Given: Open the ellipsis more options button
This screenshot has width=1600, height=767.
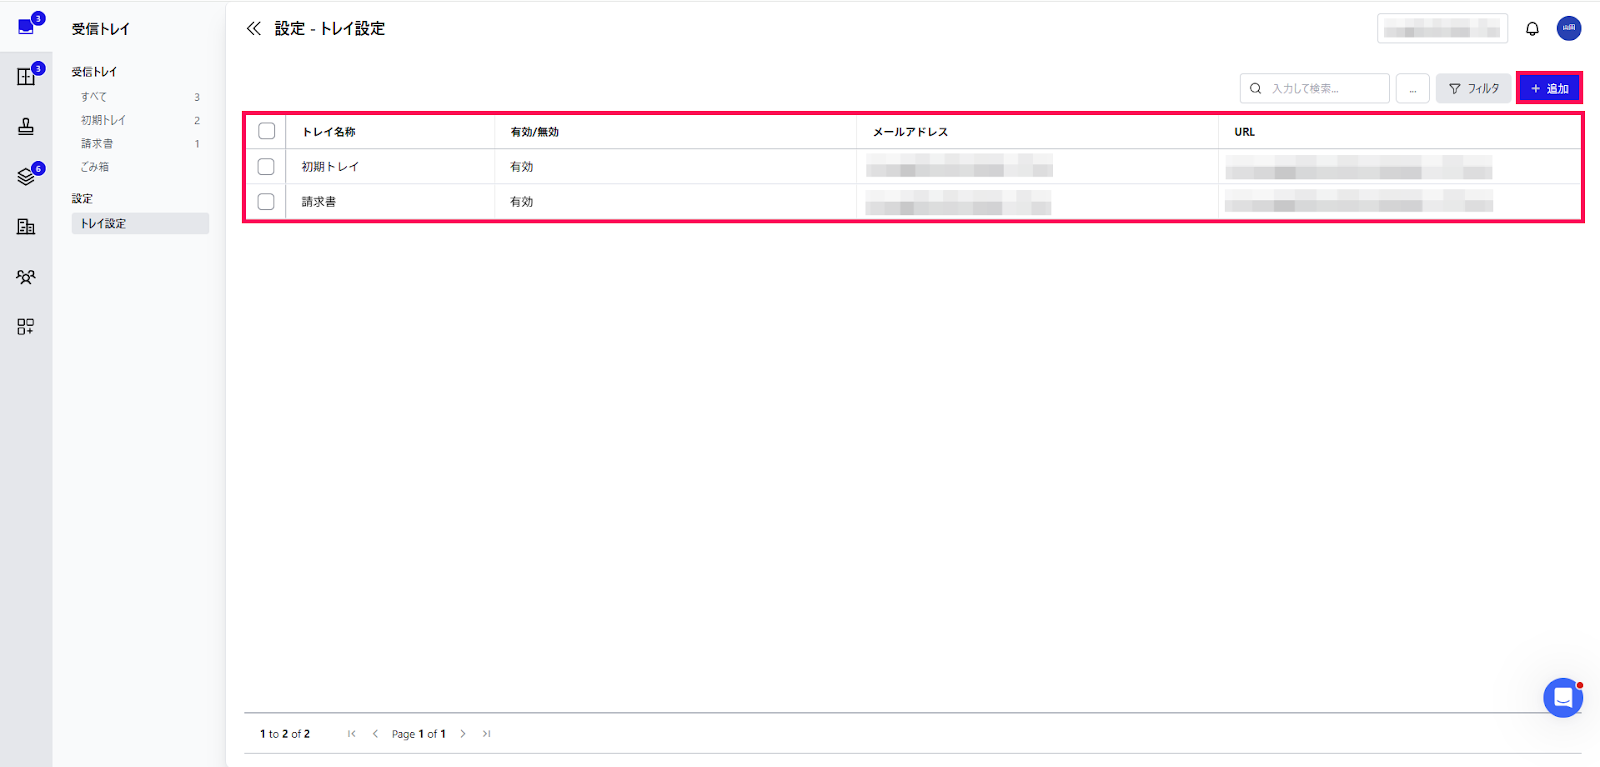Looking at the screenshot, I should click(1413, 89).
